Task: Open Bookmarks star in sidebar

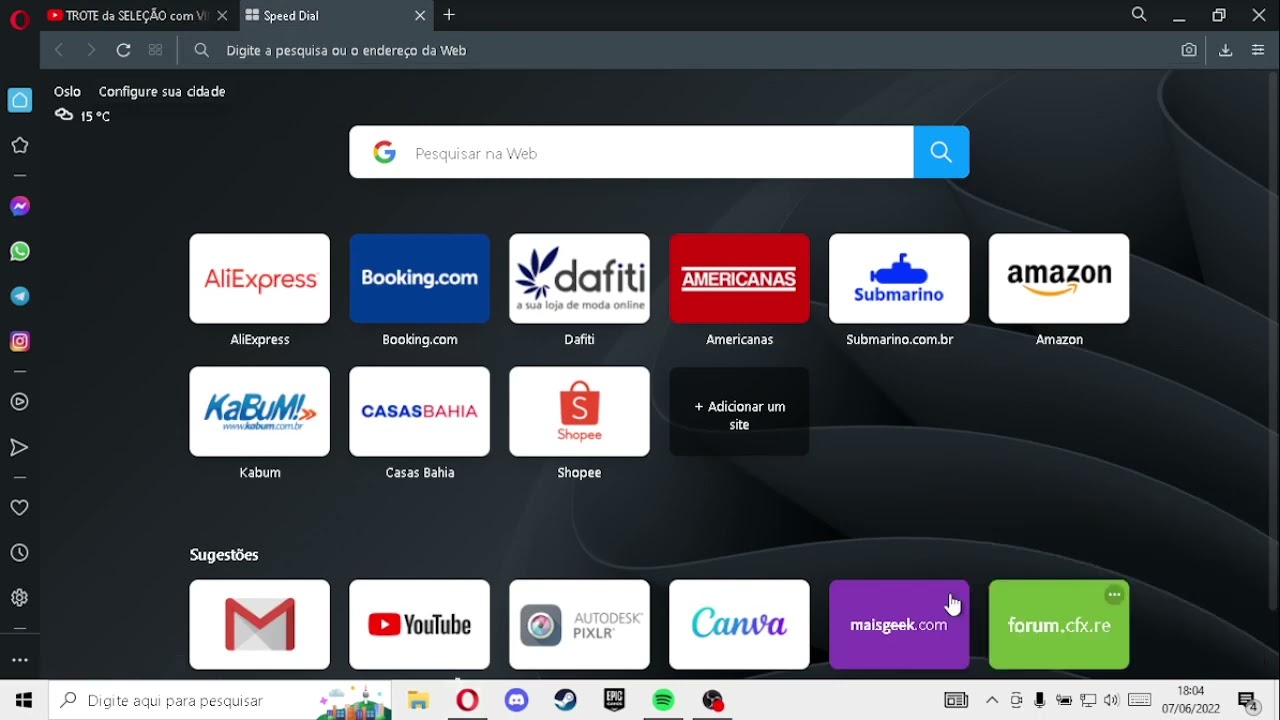Action: [19, 146]
